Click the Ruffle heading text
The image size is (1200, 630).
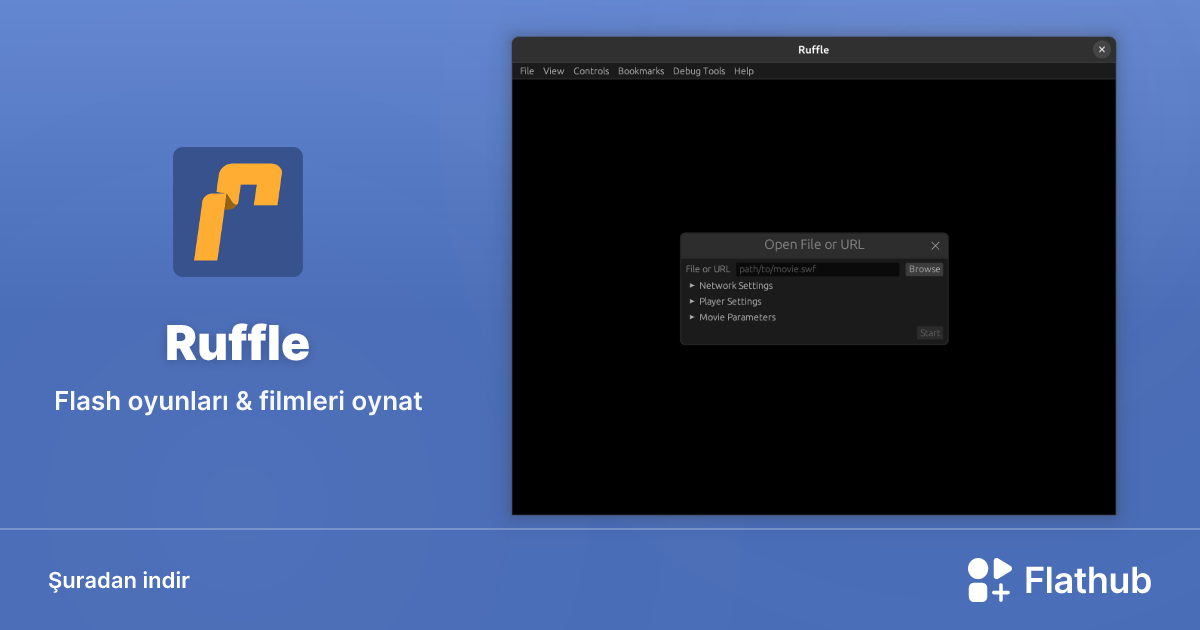237,343
